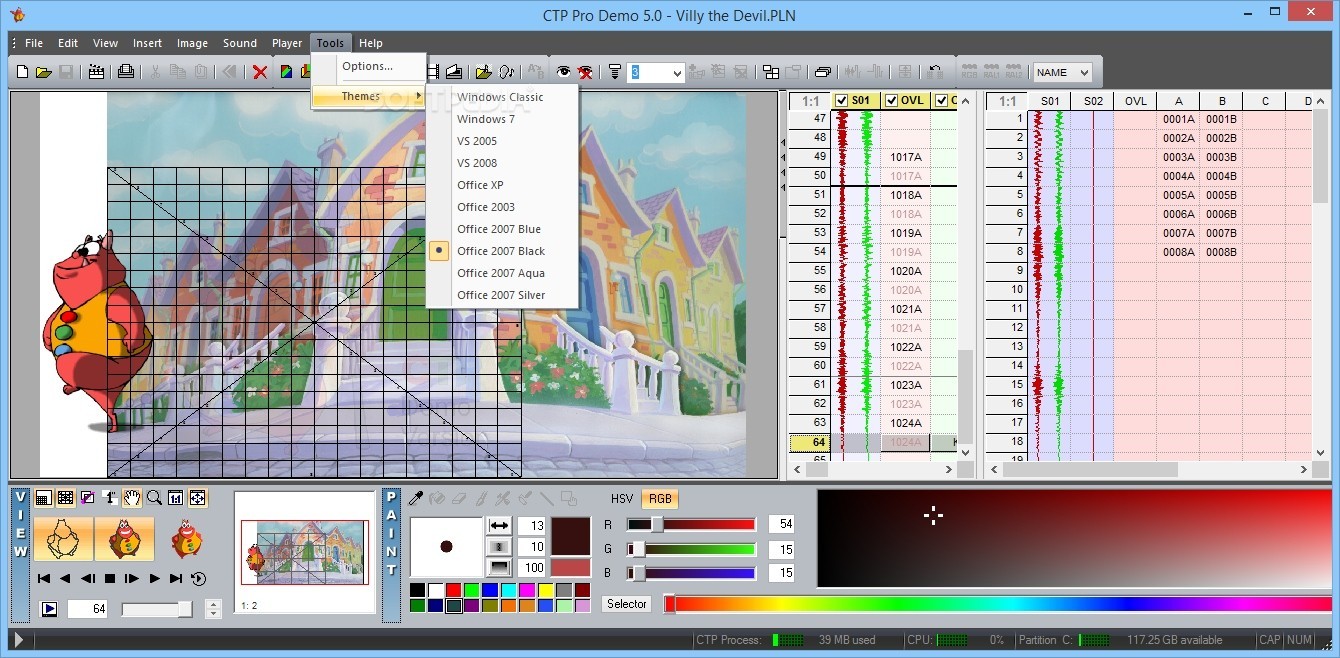Viewport: 1340px width, 658px height.
Task: Select the hand pan tool in View panel
Action: [132, 497]
